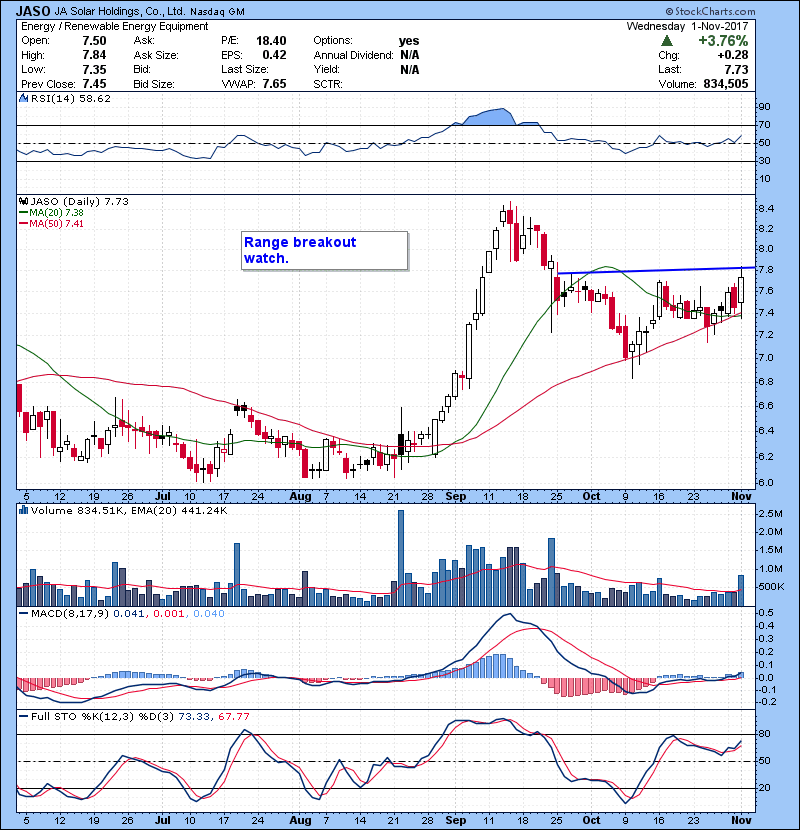
Task: Click the bold JASO ticker symbol in header
Action: tap(33, 11)
